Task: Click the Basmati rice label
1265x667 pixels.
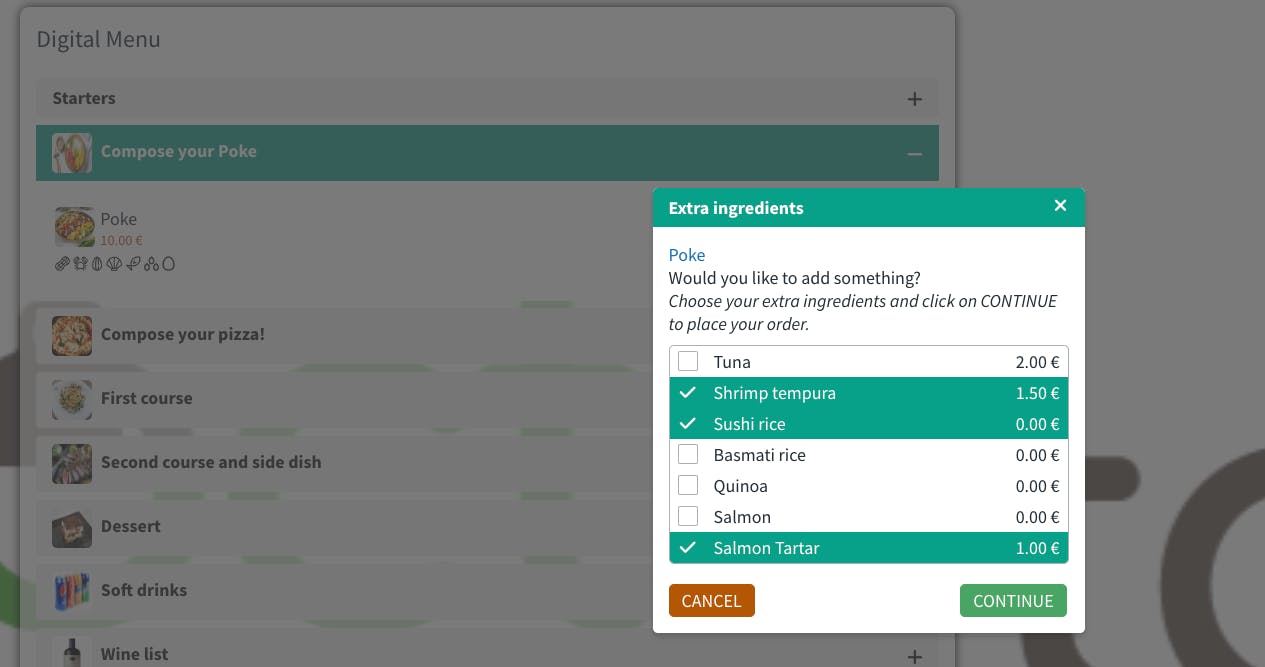Action: coord(759,455)
